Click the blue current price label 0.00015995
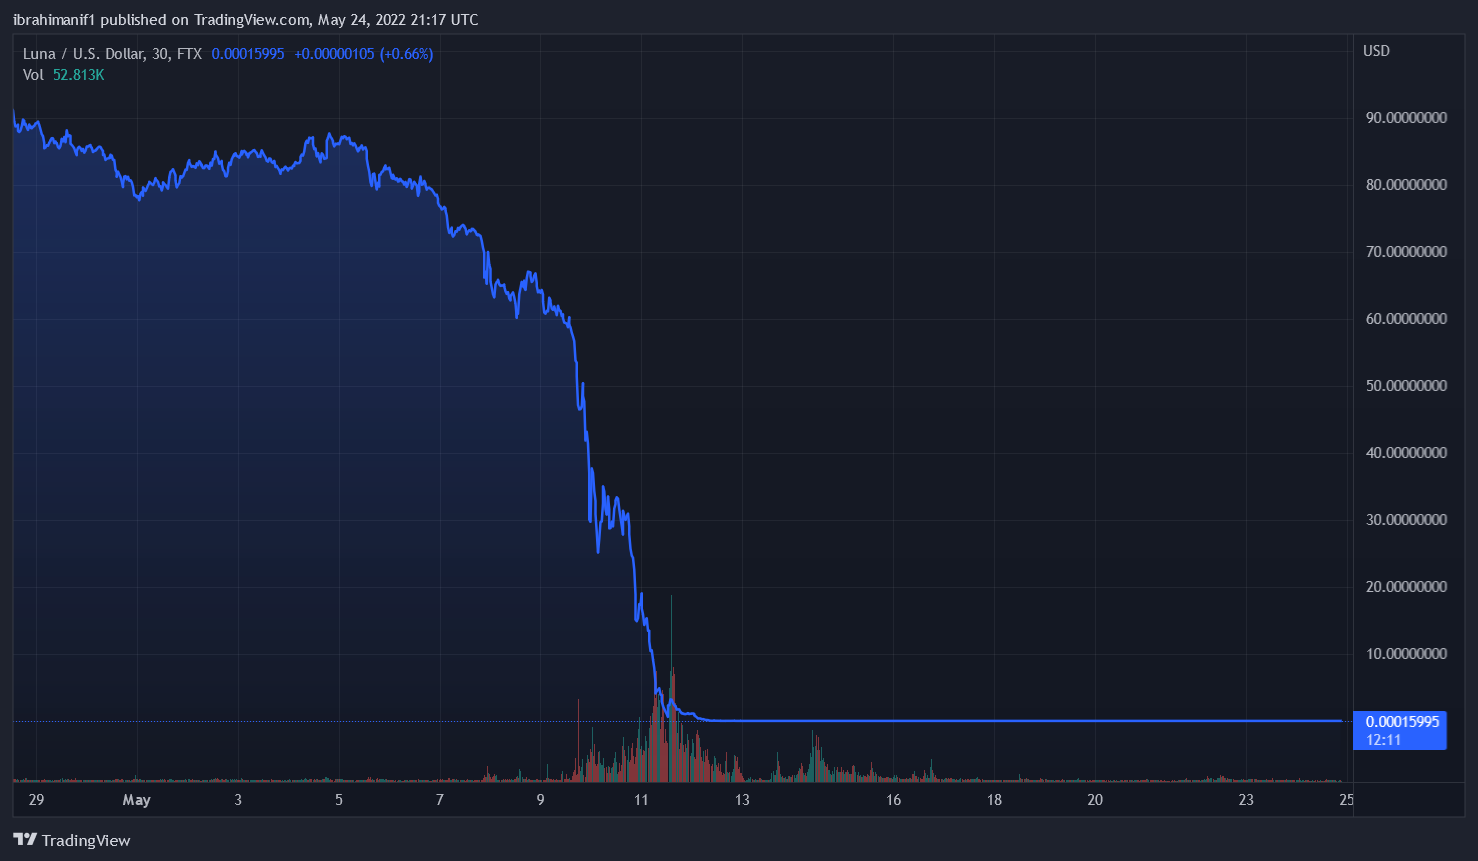 1402,721
